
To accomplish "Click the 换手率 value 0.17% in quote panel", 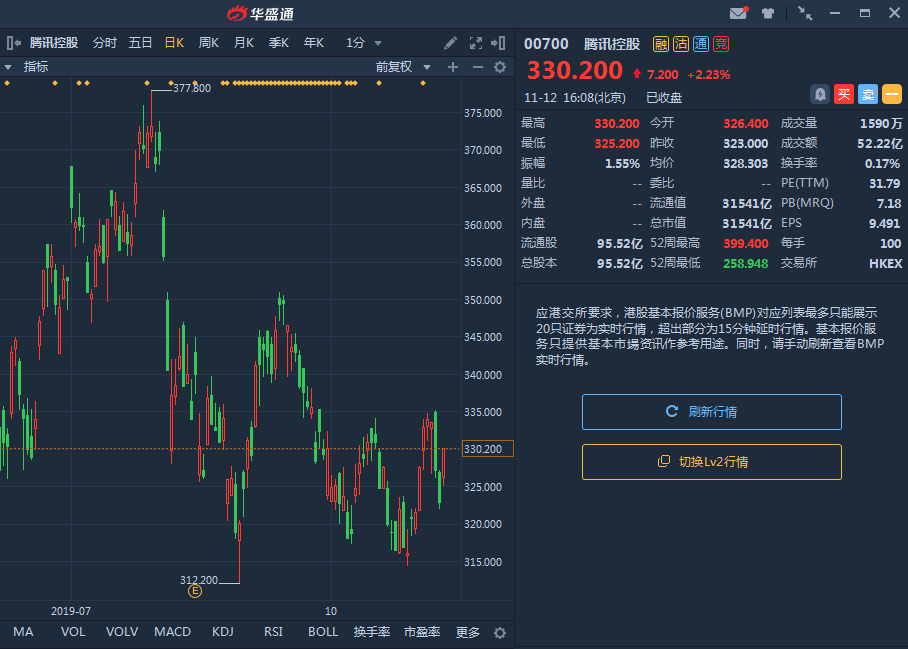I will [x=883, y=164].
